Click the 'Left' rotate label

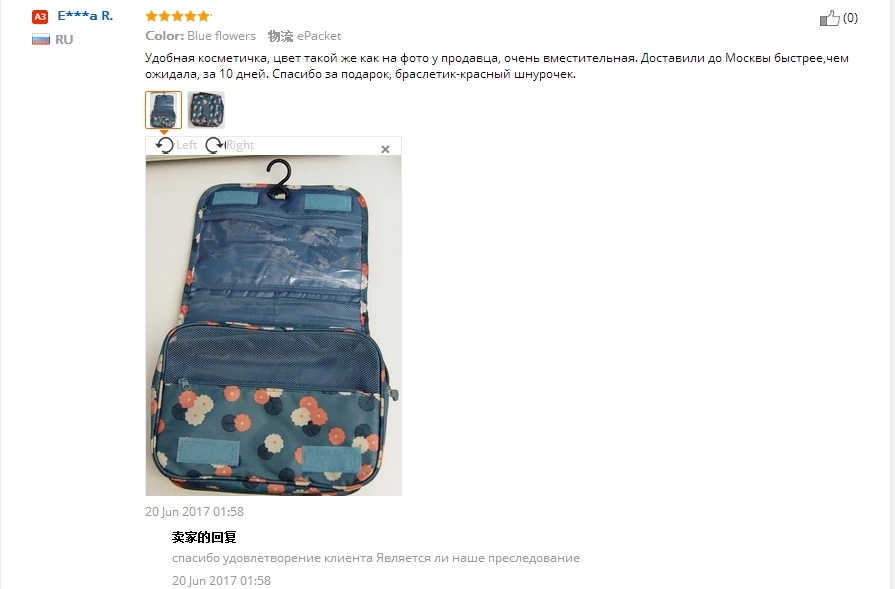coord(186,145)
